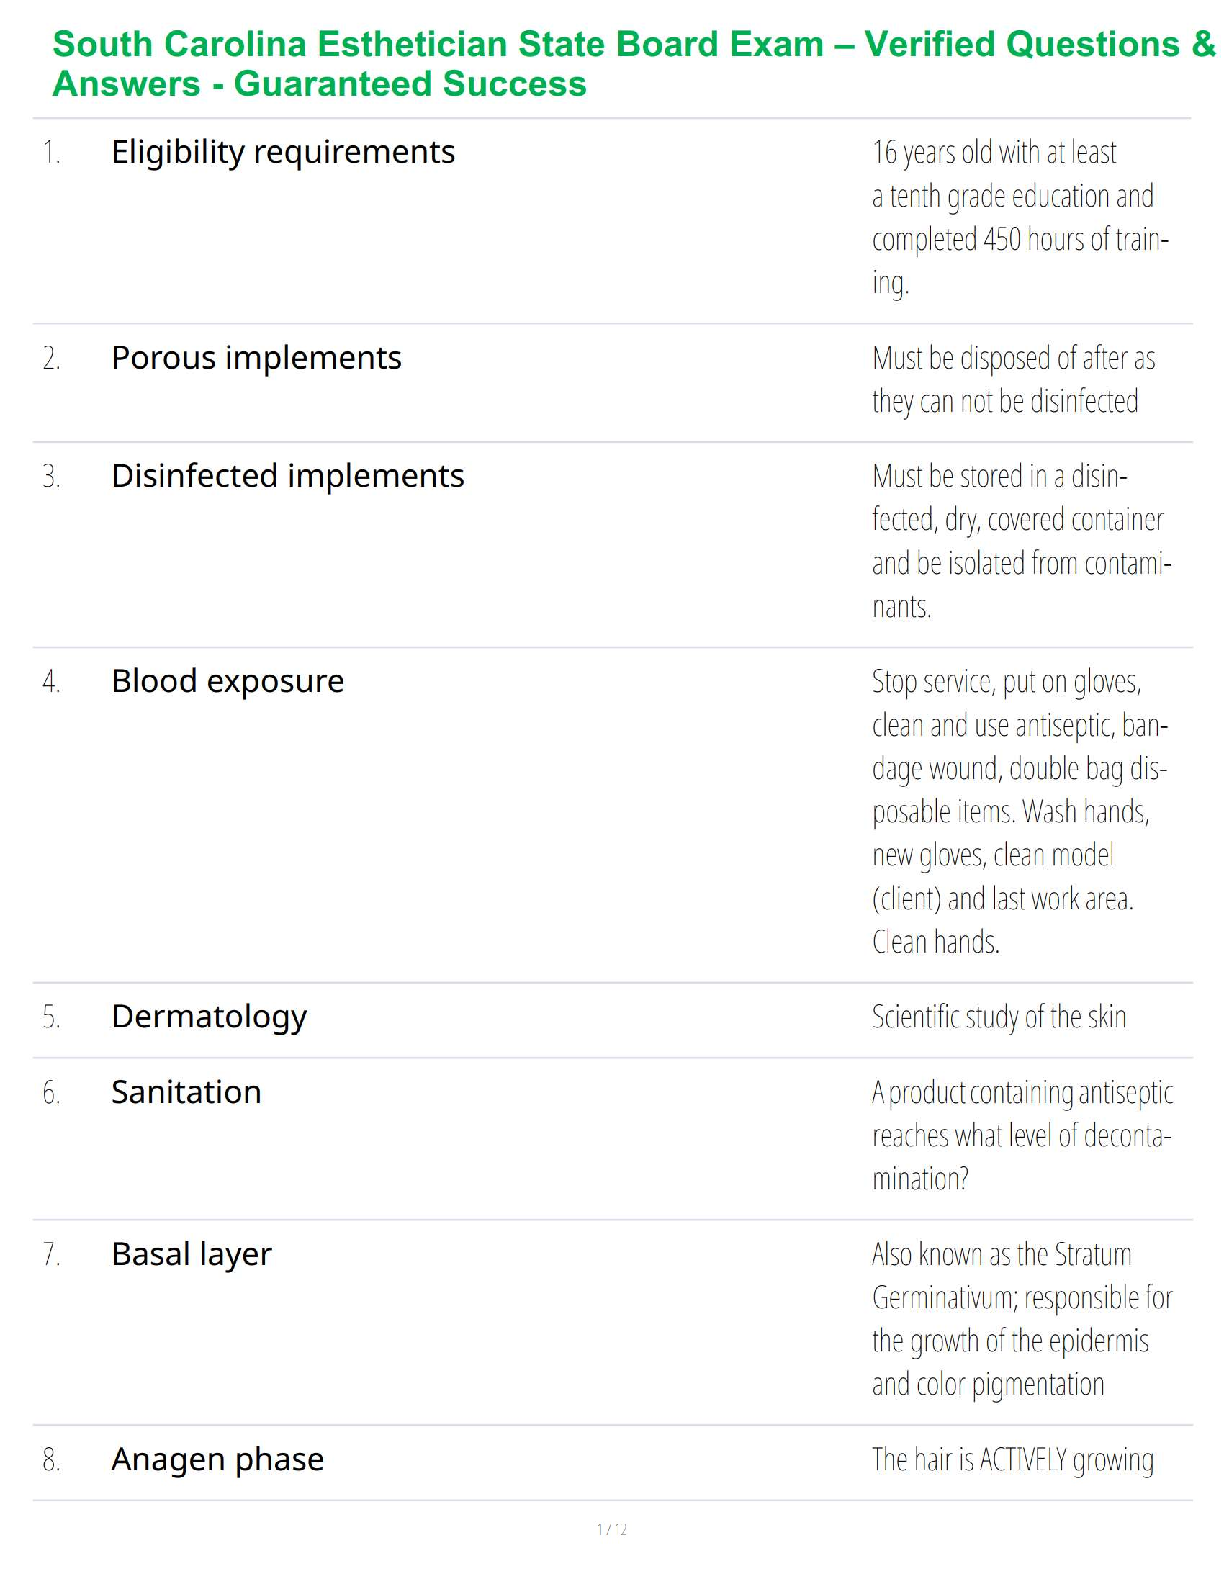
Task: Click the term "Eligibility requirements"
Action: (283, 152)
